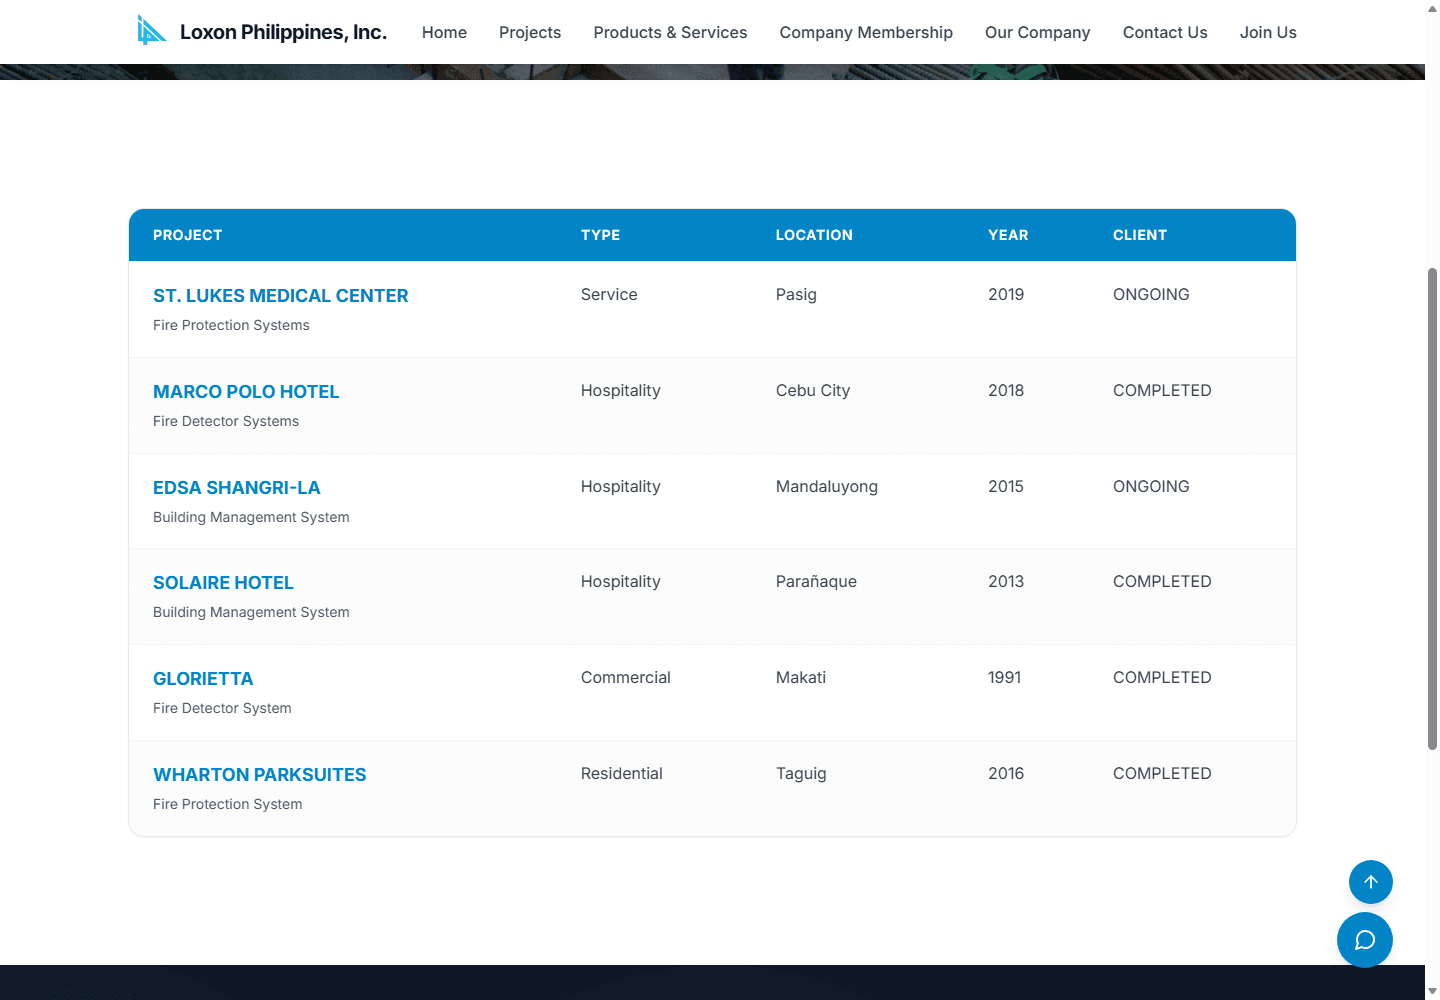Go to the Projects page

(530, 32)
